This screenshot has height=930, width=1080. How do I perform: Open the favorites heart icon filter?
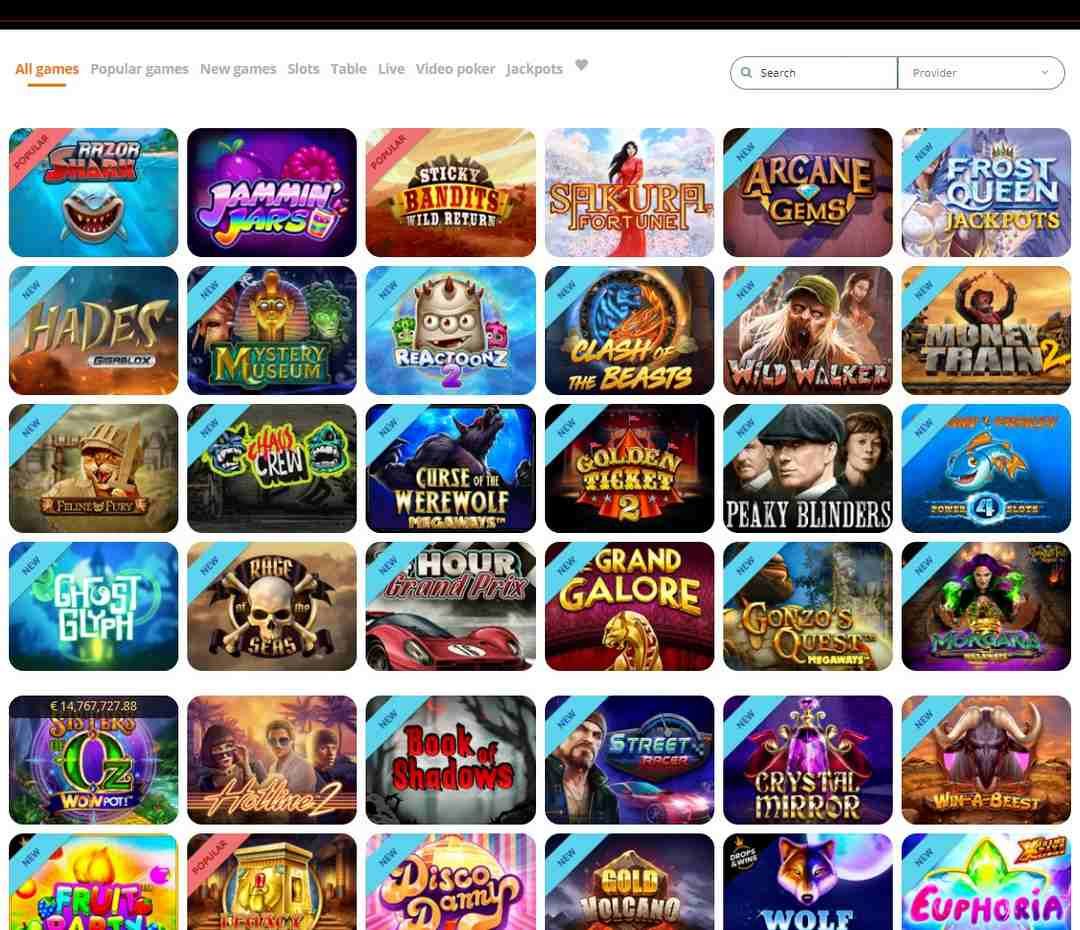click(581, 65)
